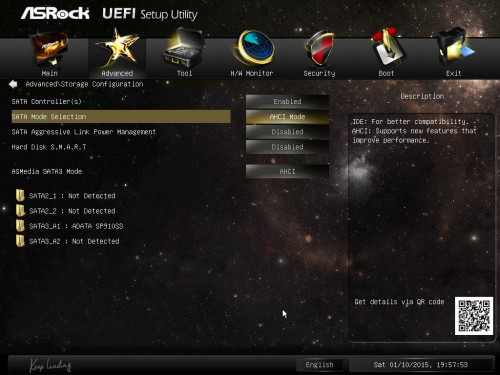The width and height of the screenshot is (500, 375).
Task: Go back using the white arrow icon
Action: click(x=13, y=84)
